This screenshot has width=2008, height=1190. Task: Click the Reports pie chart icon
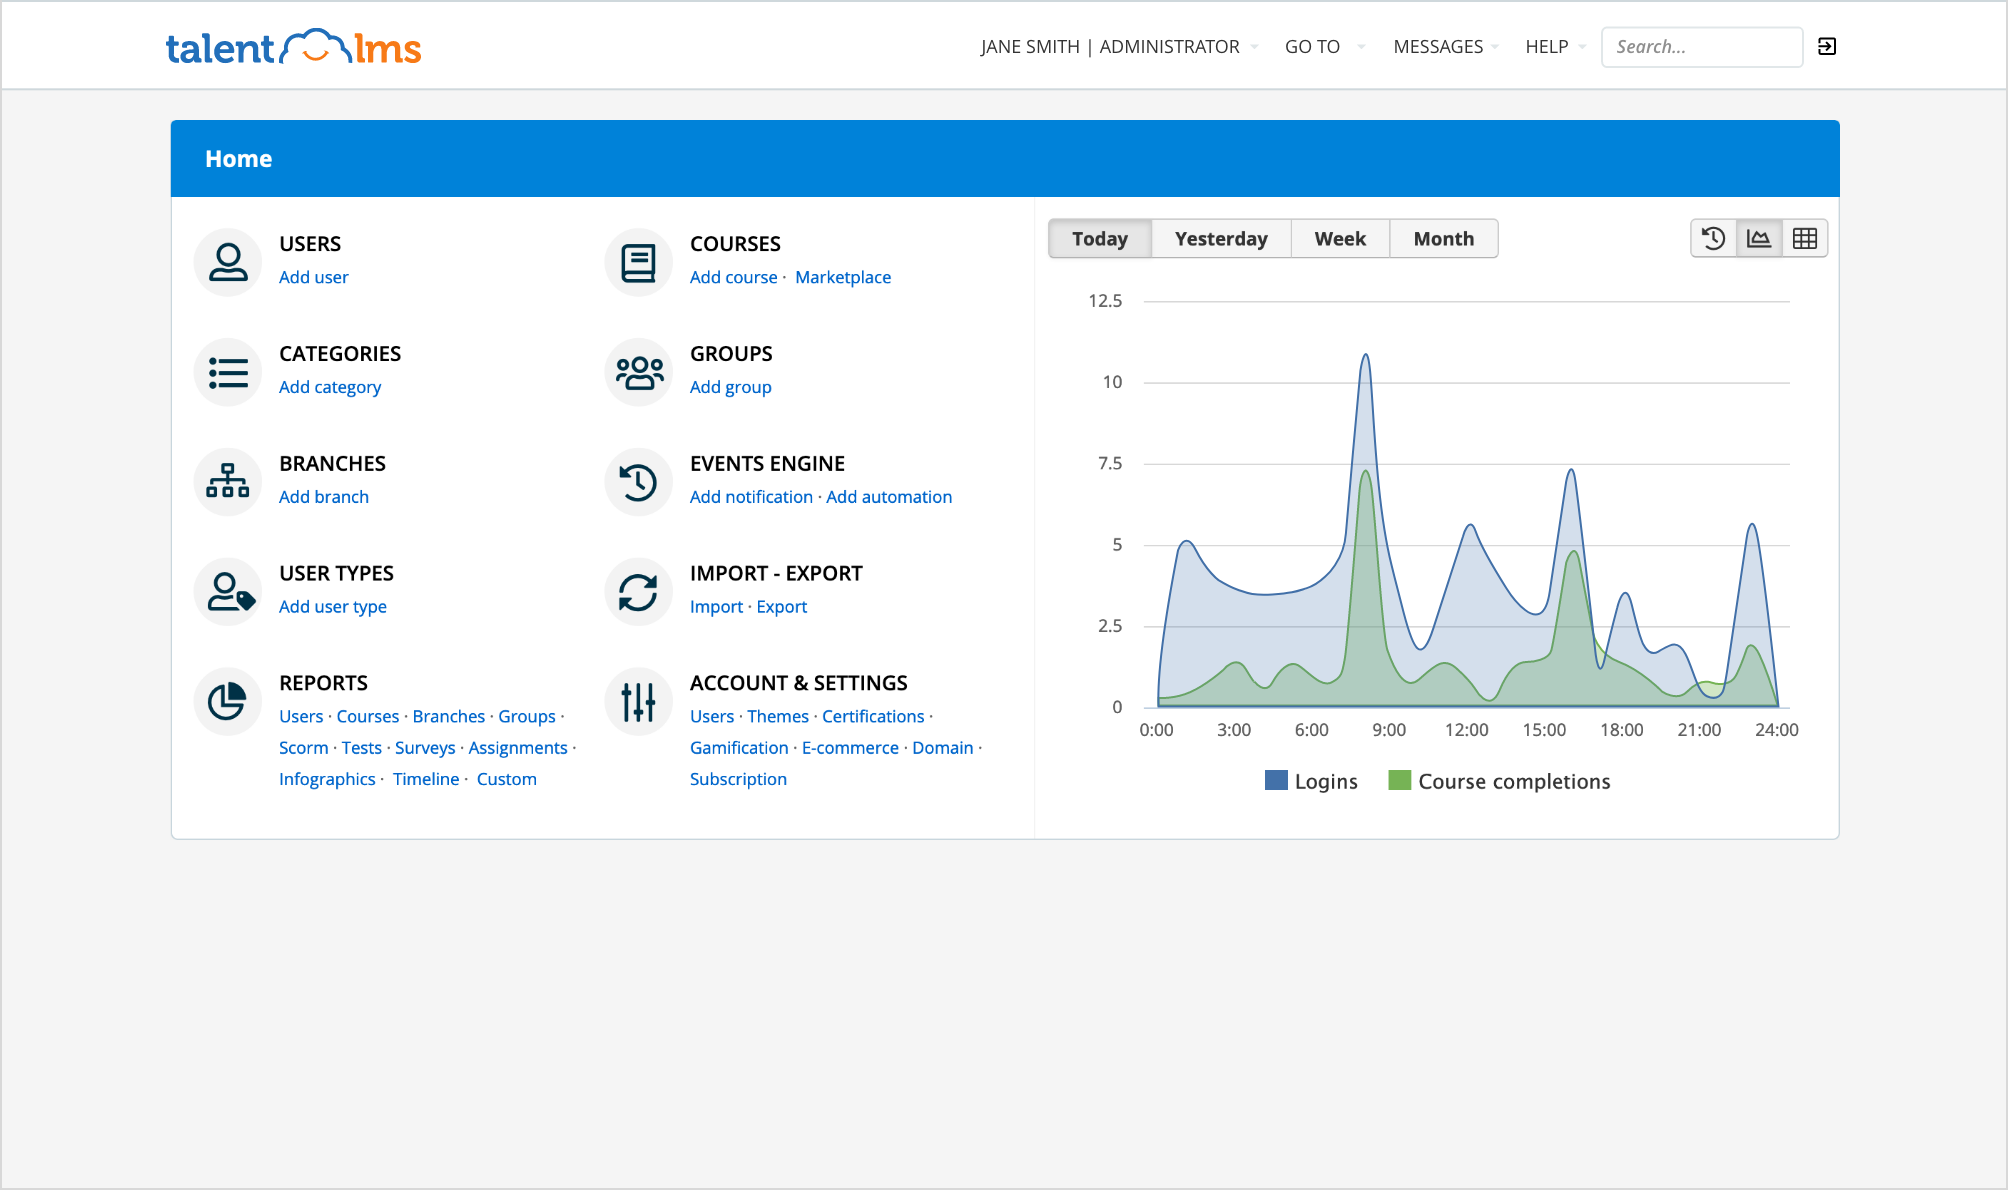click(228, 701)
